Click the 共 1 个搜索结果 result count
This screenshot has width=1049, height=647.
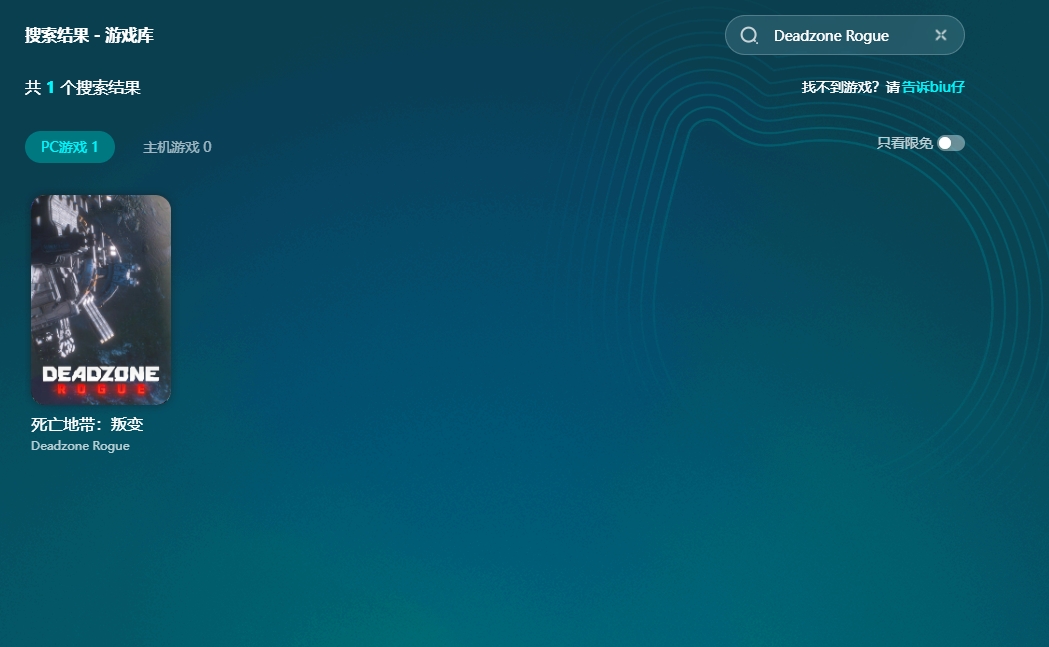tap(83, 88)
